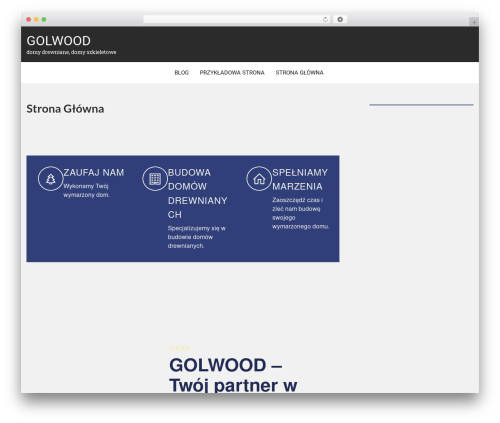The height and width of the screenshot is (423, 500).
Task: Open the Blog menu item
Action: 181,73
